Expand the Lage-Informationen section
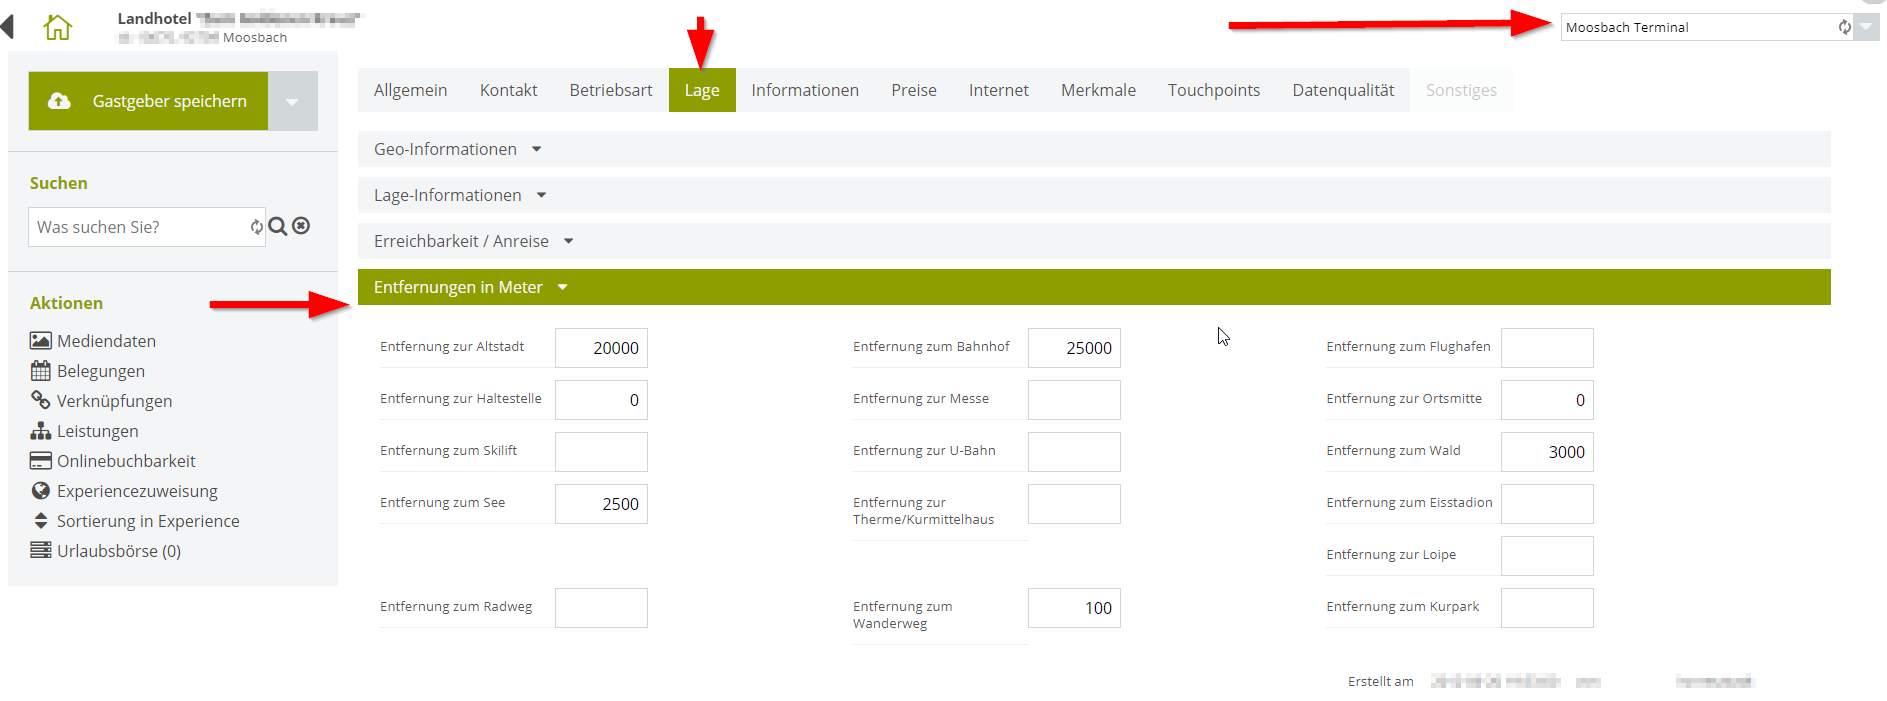Screen dimensions: 1887x701 (x=1094, y=195)
